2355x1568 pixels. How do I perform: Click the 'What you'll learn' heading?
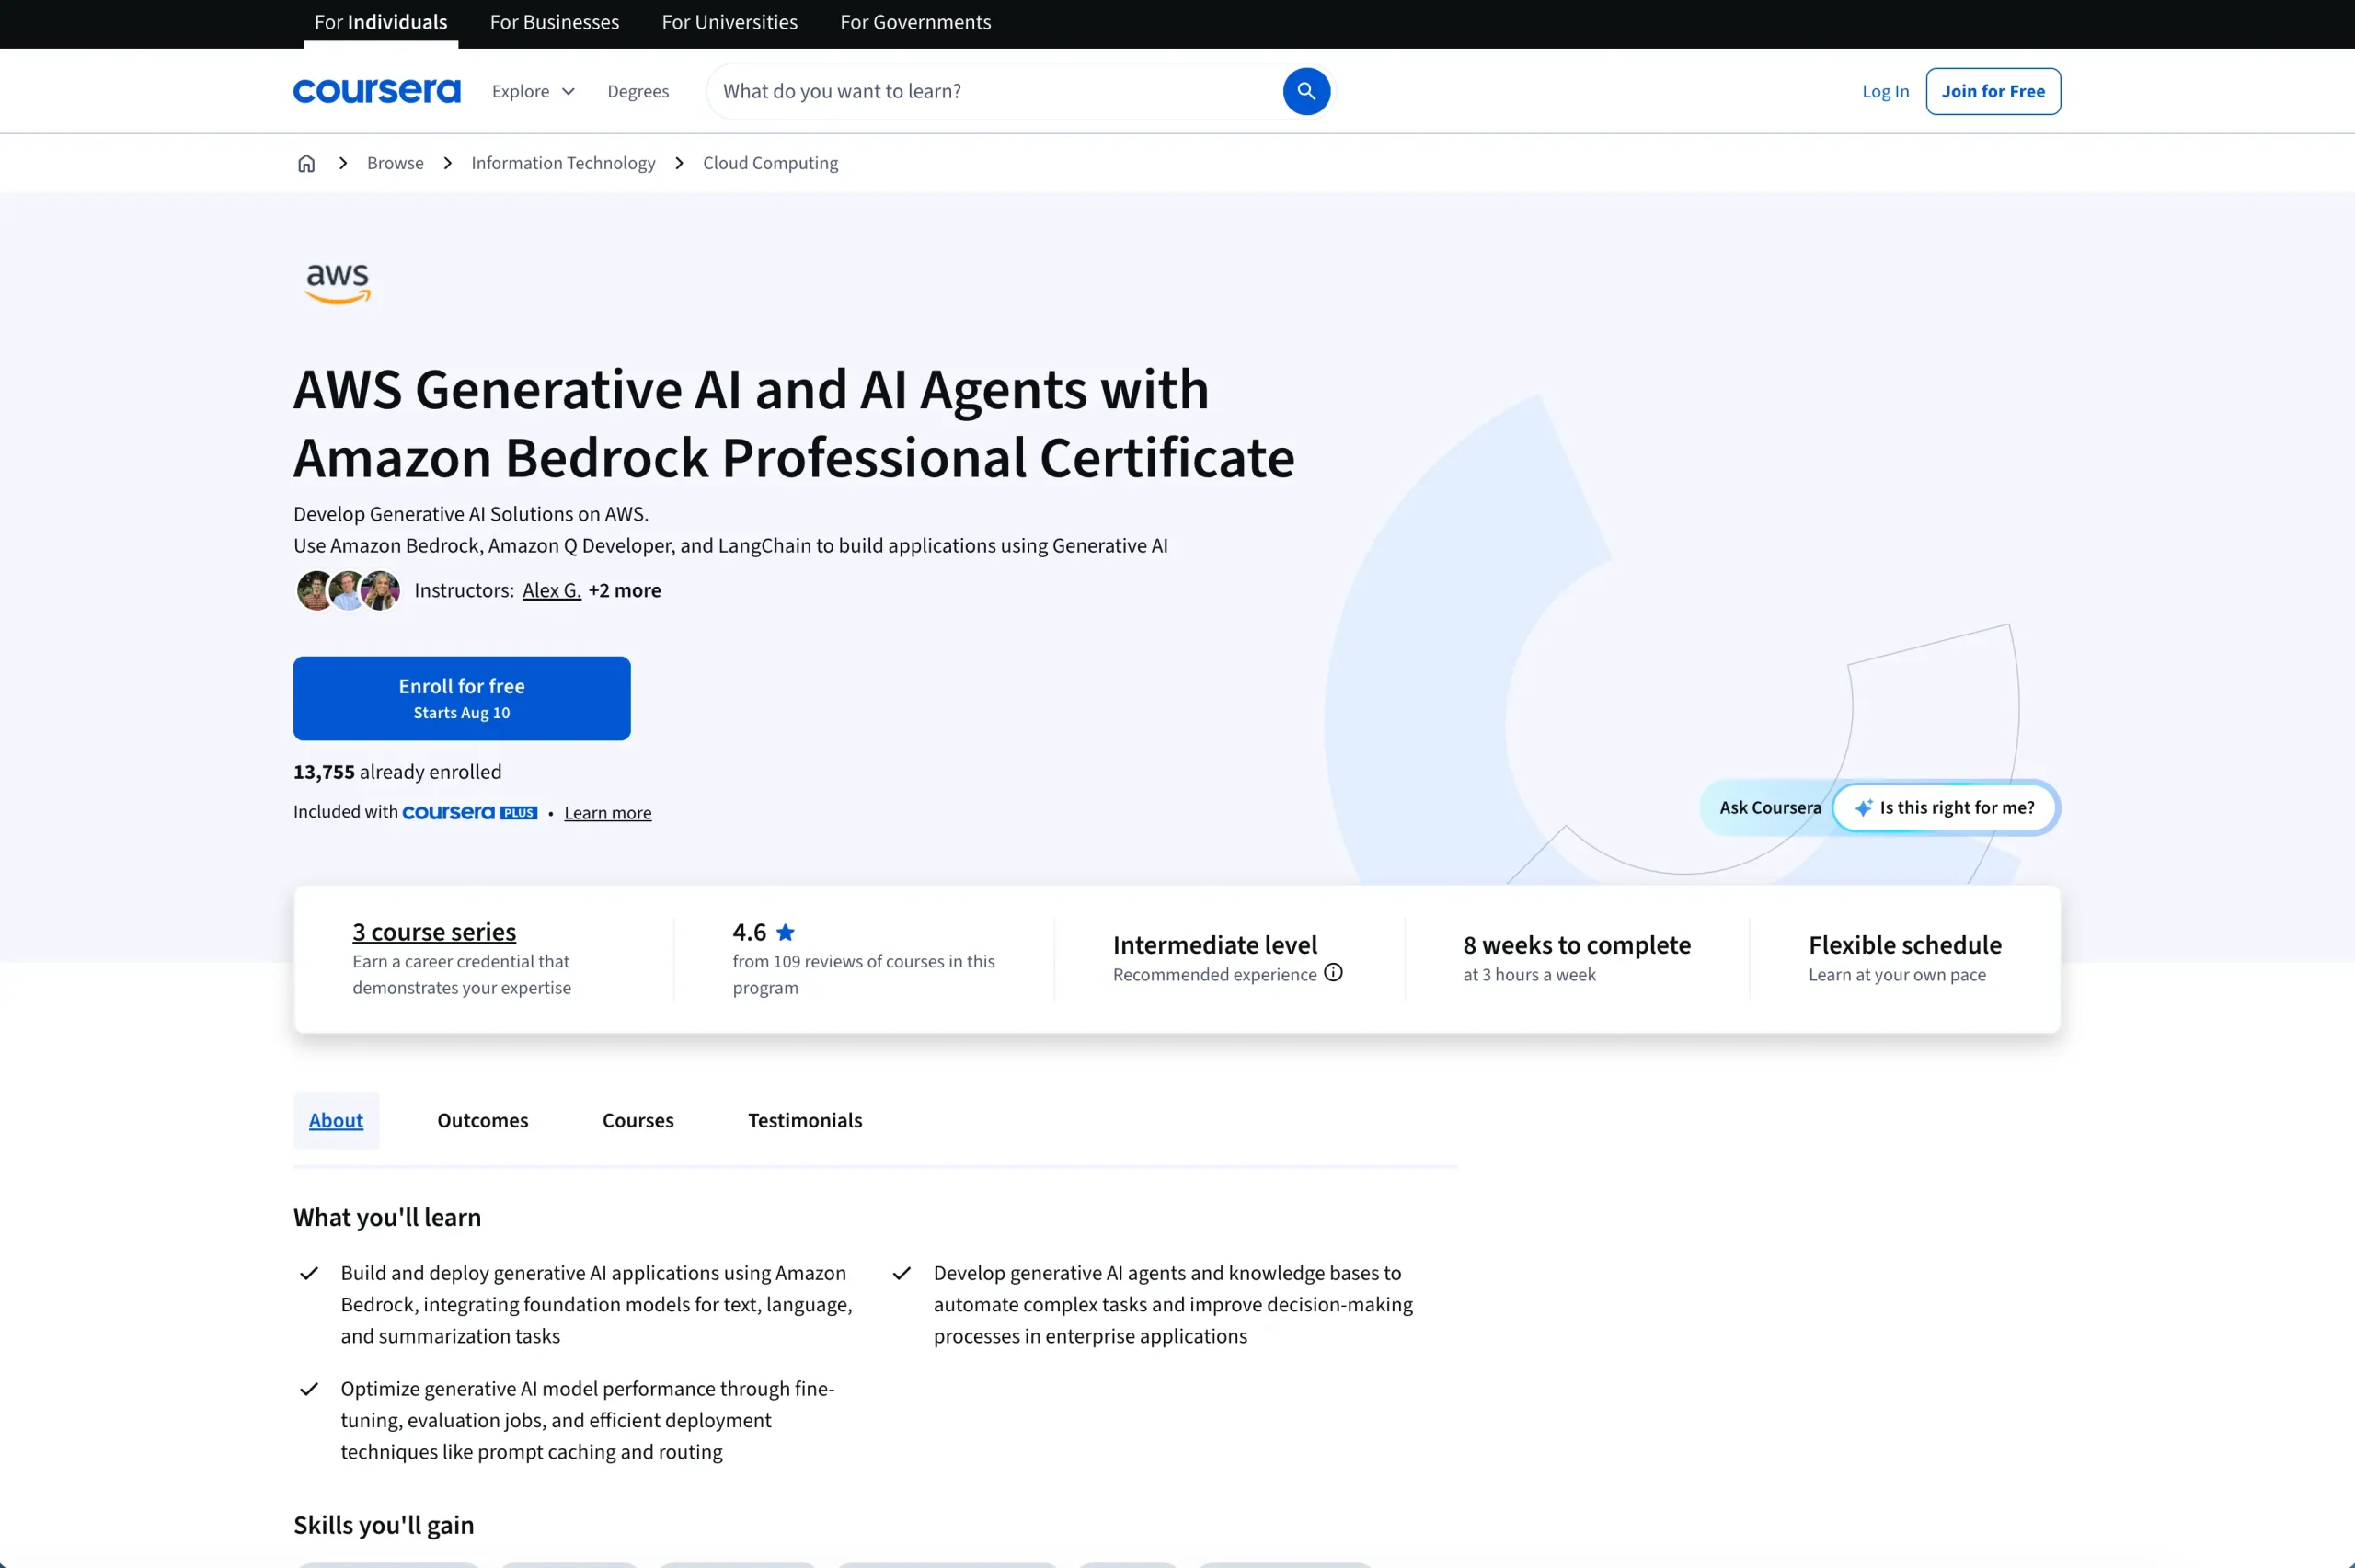coord(387,1217)
